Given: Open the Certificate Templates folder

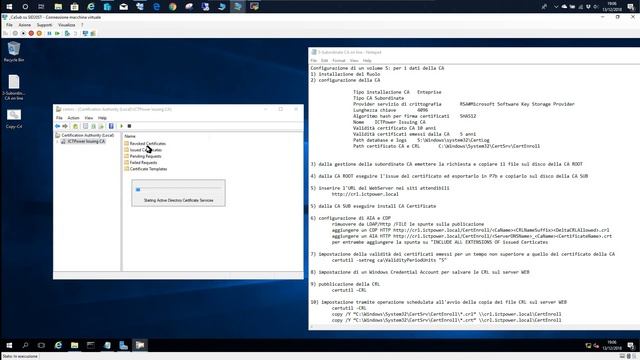Looking at the screenshot, I should [x=148, y=169].
